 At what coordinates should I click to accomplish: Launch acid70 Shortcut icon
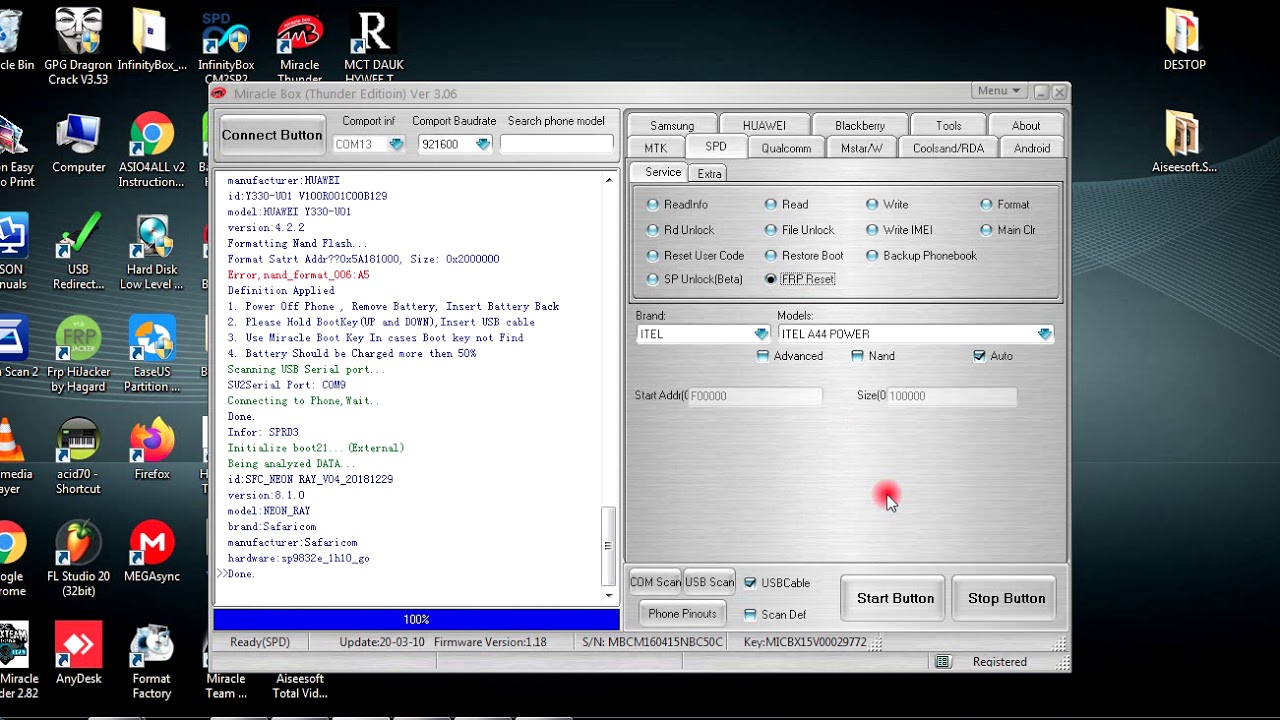point(78,456)
